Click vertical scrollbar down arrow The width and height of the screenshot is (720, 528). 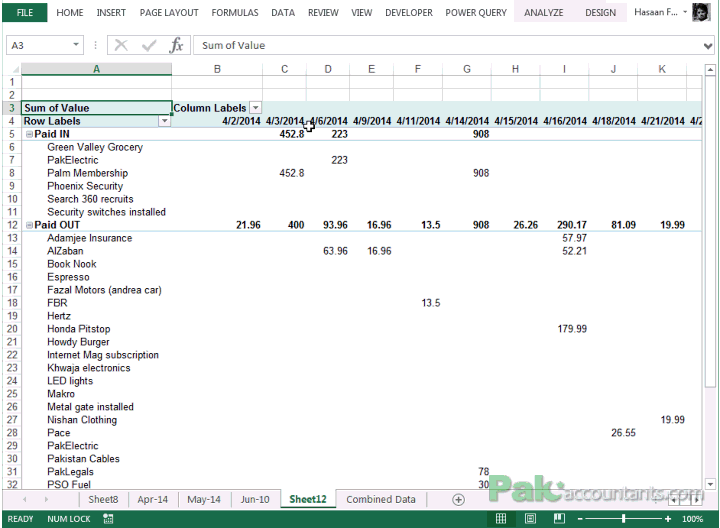click(710, 484)
